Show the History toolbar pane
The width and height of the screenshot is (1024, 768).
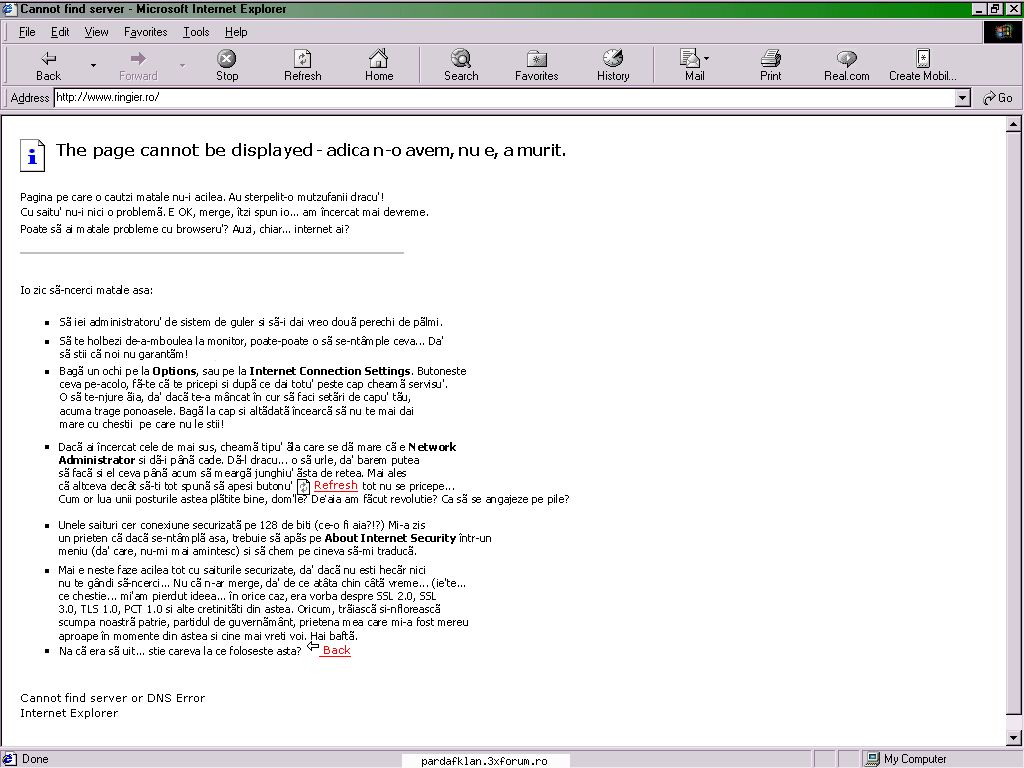(613, 65)
